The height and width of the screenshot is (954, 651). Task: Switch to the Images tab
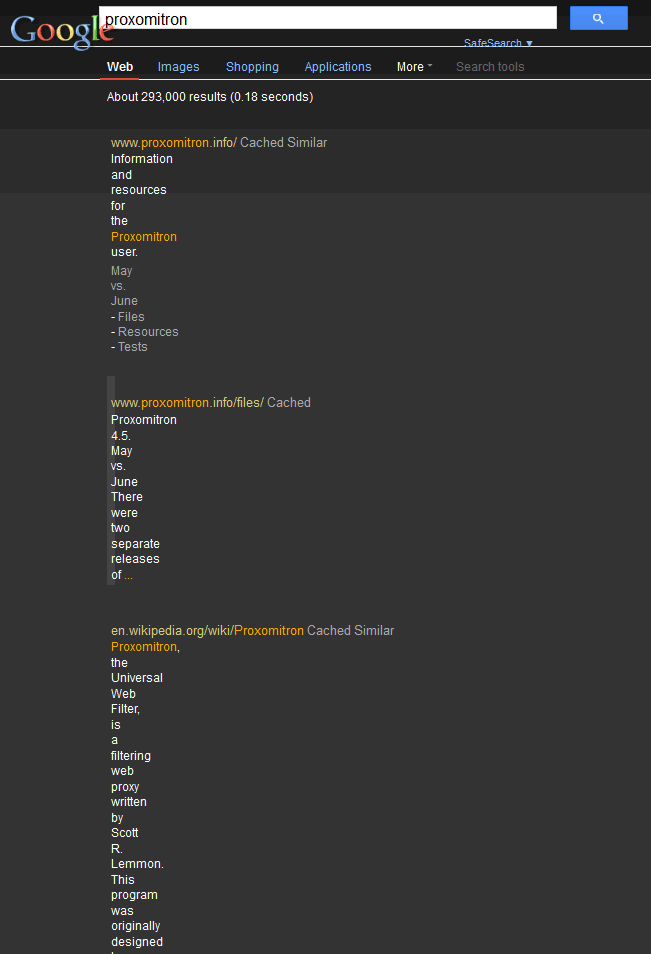tap(178, 67)
